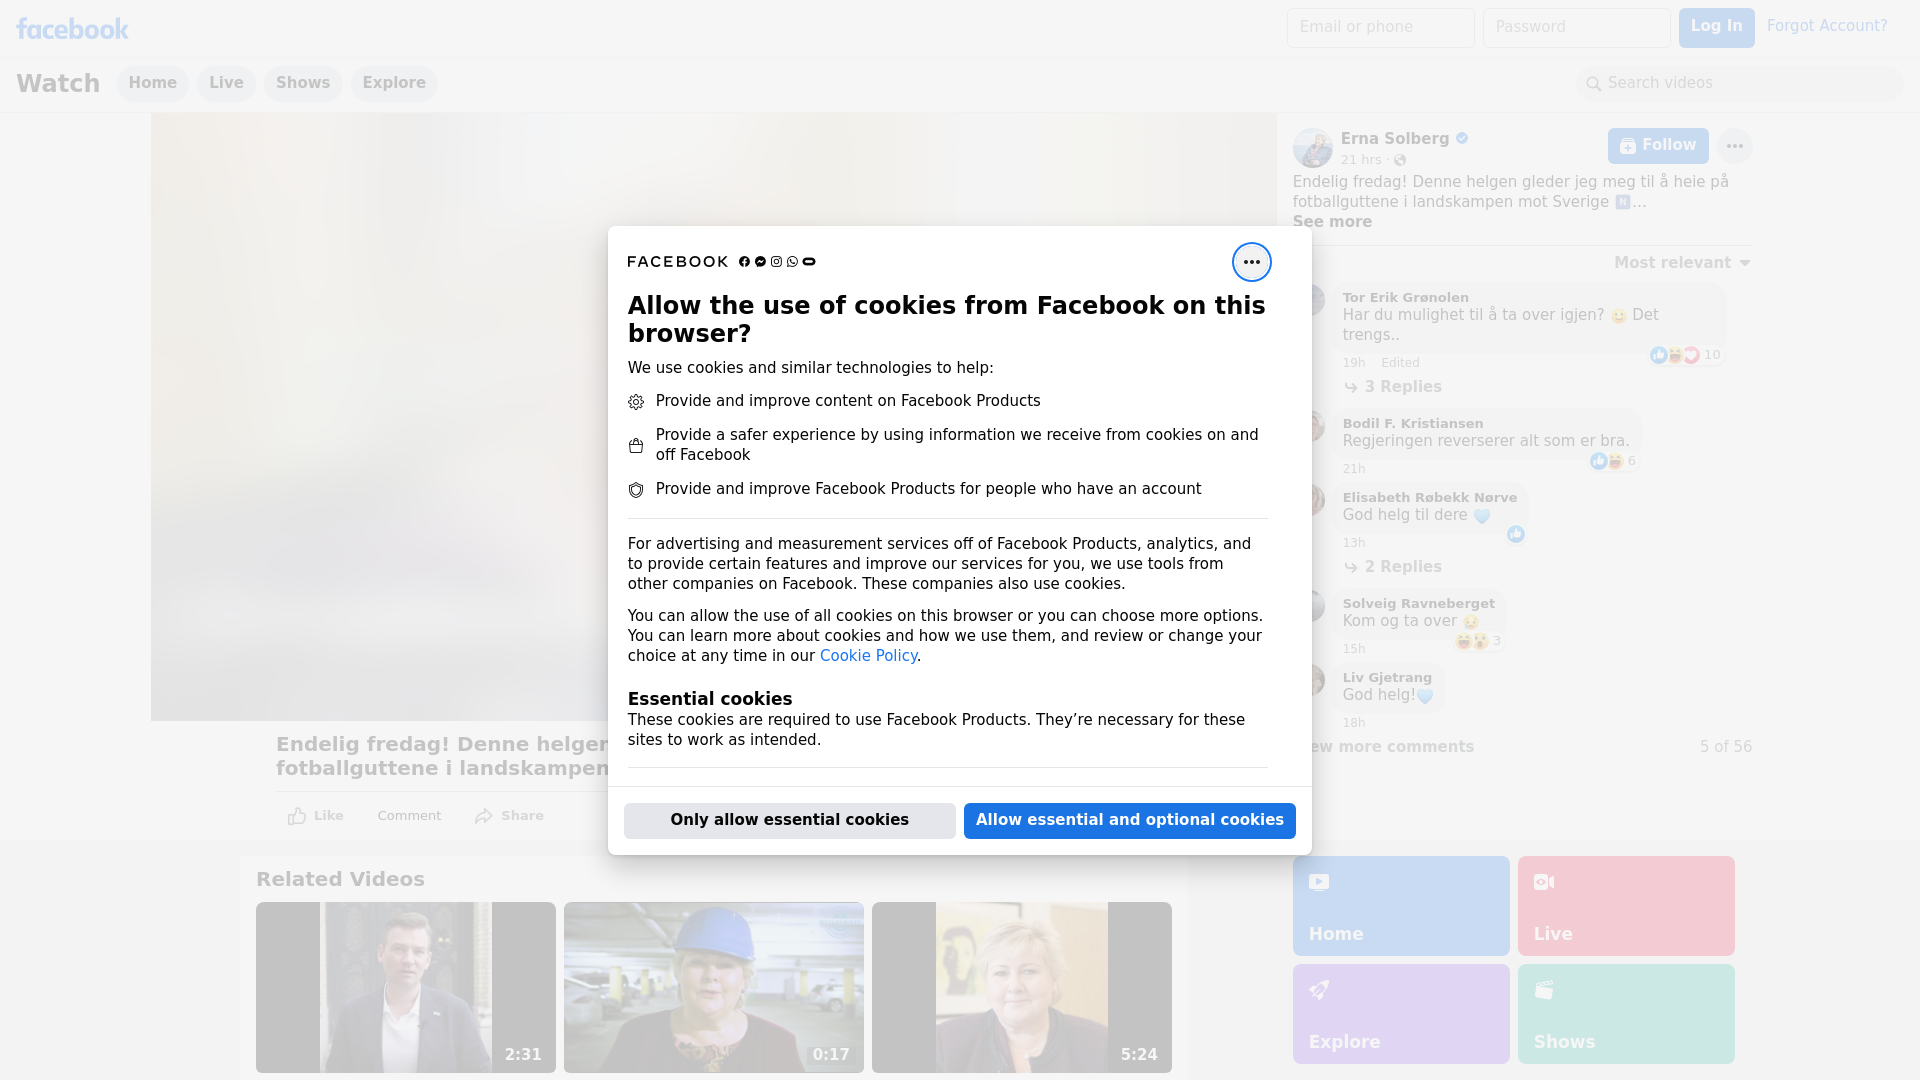Image resolution: width=1920 pixels, height=1080 pixels.
Task: Open the Shows tile in right sidebar
Action: 1625,1014
